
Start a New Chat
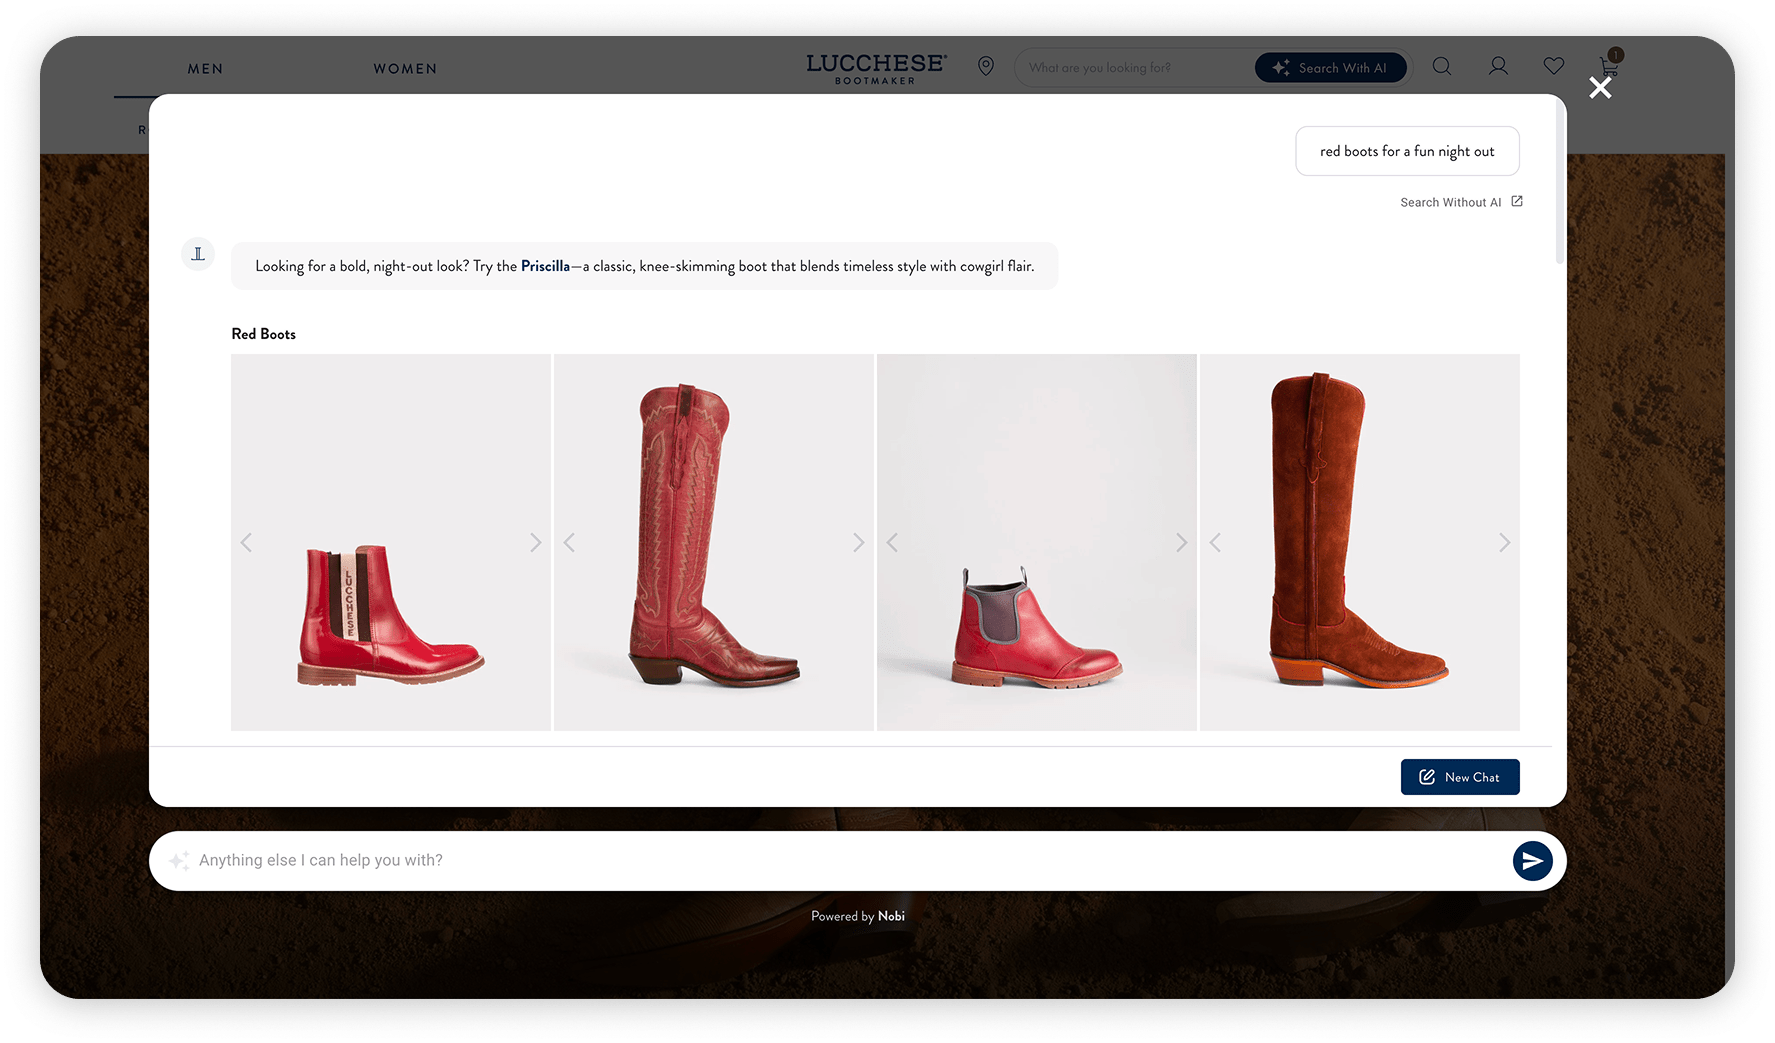point(1460,777)
